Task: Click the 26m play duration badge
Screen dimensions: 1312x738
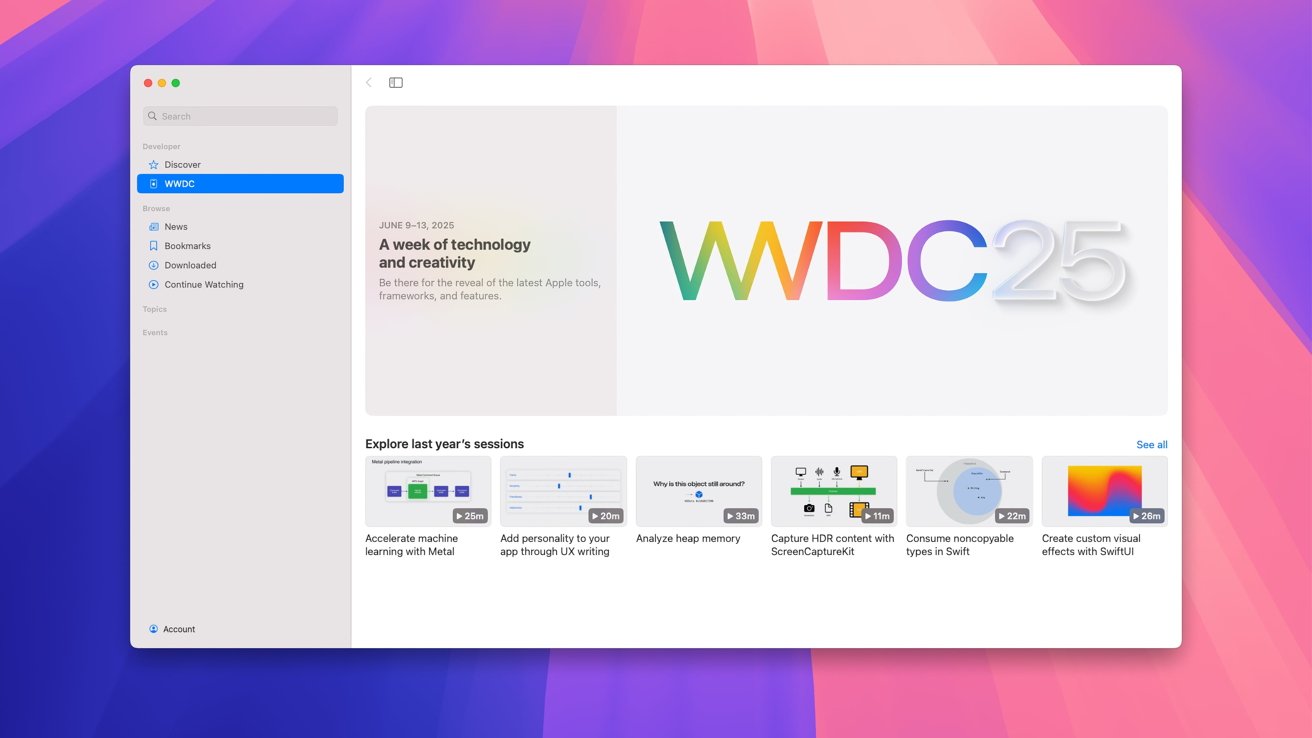Action: click(x=1147, y=516)
